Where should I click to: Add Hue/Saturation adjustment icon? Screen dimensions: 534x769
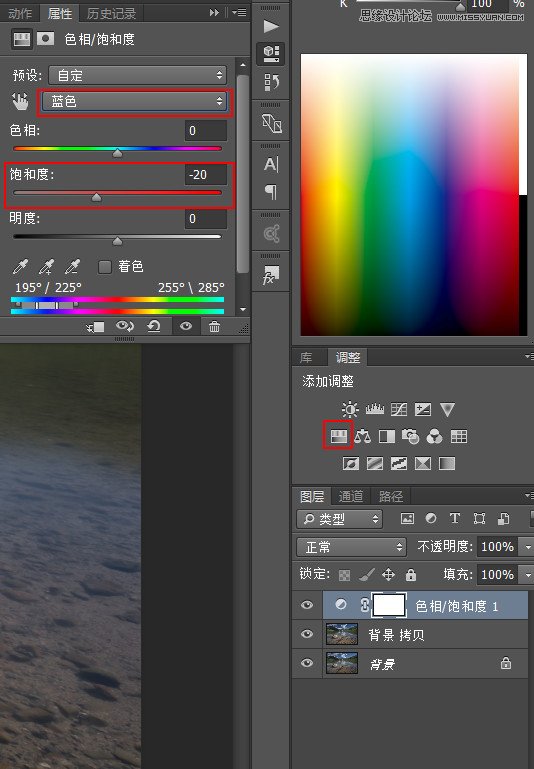(x=338, y=436)
